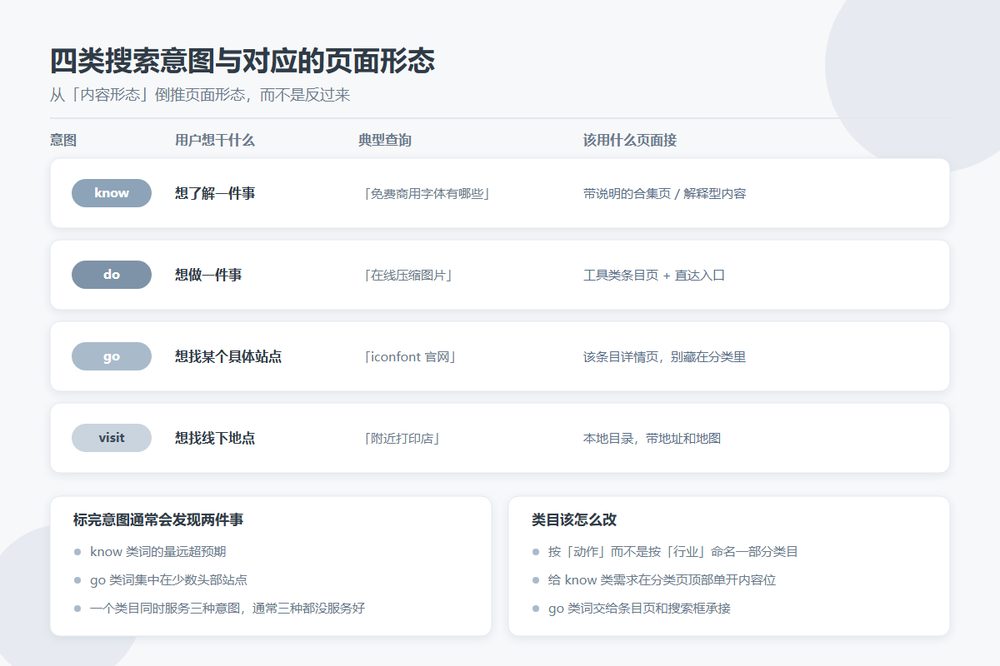Click the query 「在线压缩图片」
Viewport: 1000px width, 666px height.
pos(408,276)
